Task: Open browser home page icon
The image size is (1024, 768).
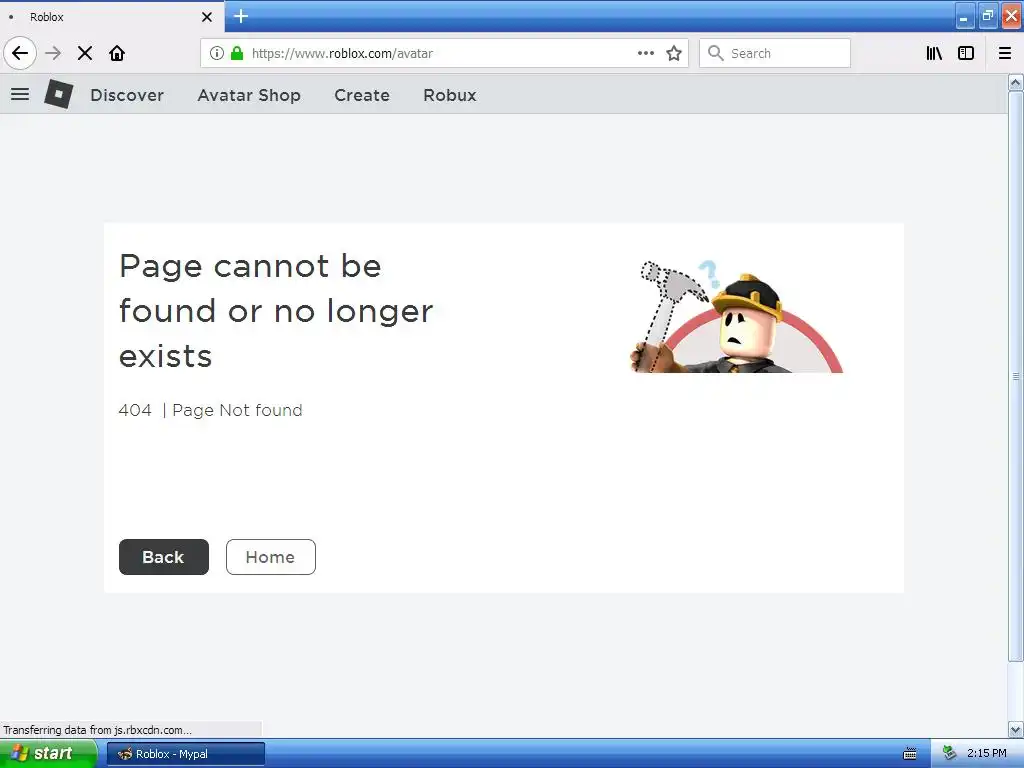Action: click(x=117, y=53)
